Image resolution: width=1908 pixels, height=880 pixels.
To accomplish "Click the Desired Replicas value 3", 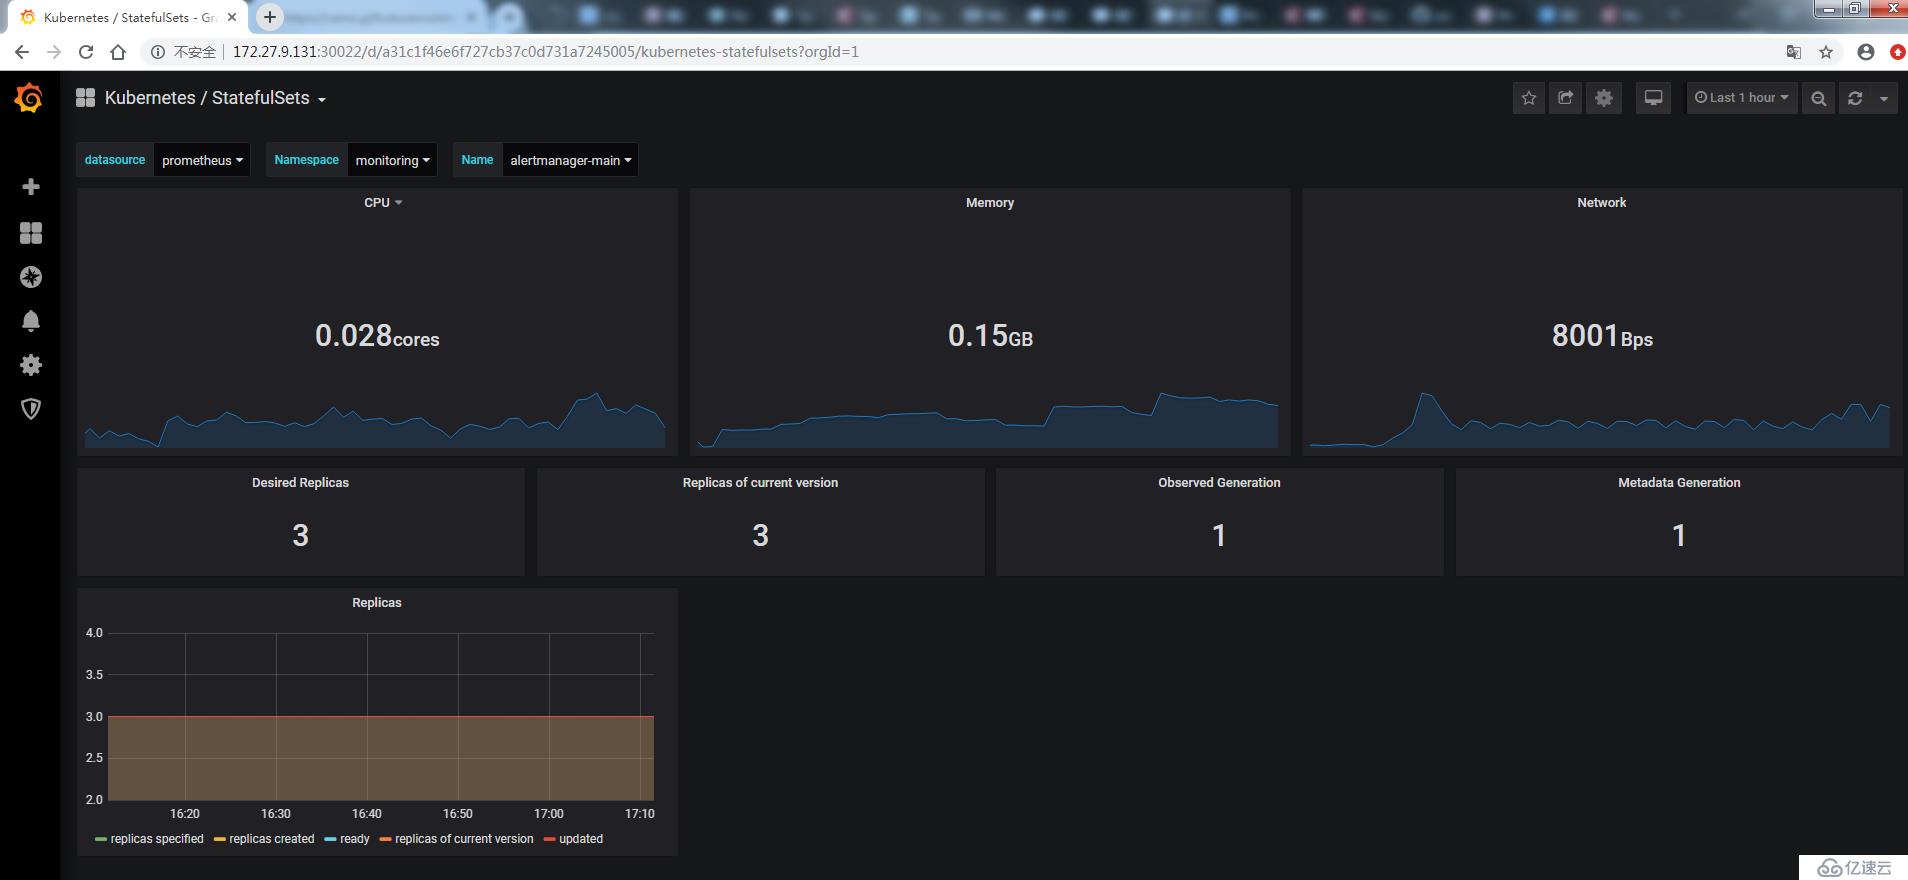I will tap(300, 536).
